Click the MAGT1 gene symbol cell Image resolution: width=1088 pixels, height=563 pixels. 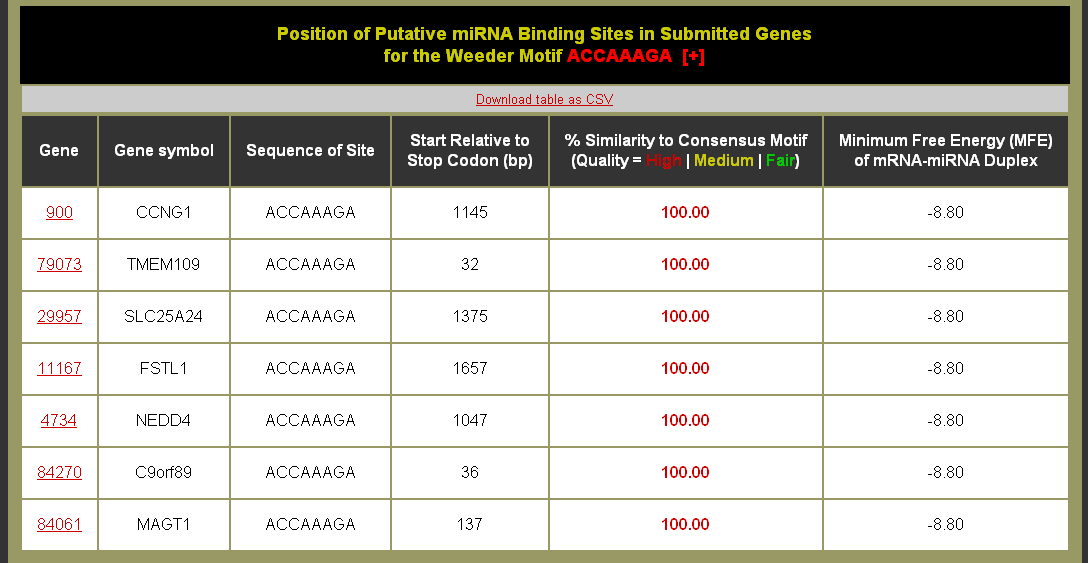pos(164,524)
